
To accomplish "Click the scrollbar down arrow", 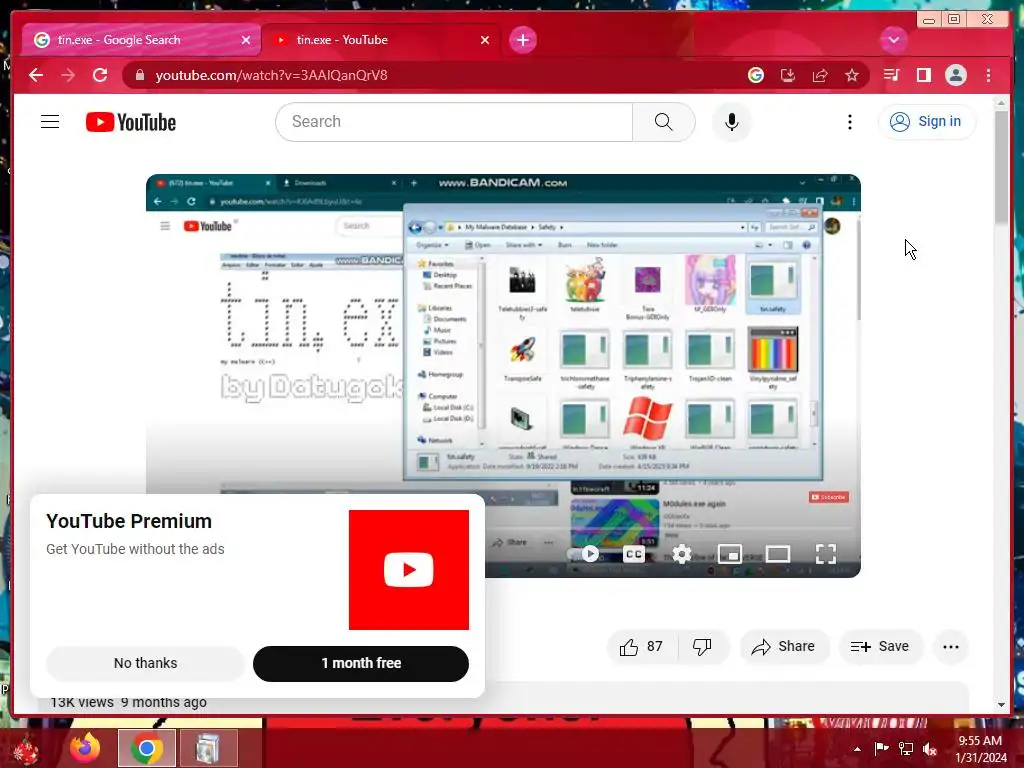I will click(1001, 705).
